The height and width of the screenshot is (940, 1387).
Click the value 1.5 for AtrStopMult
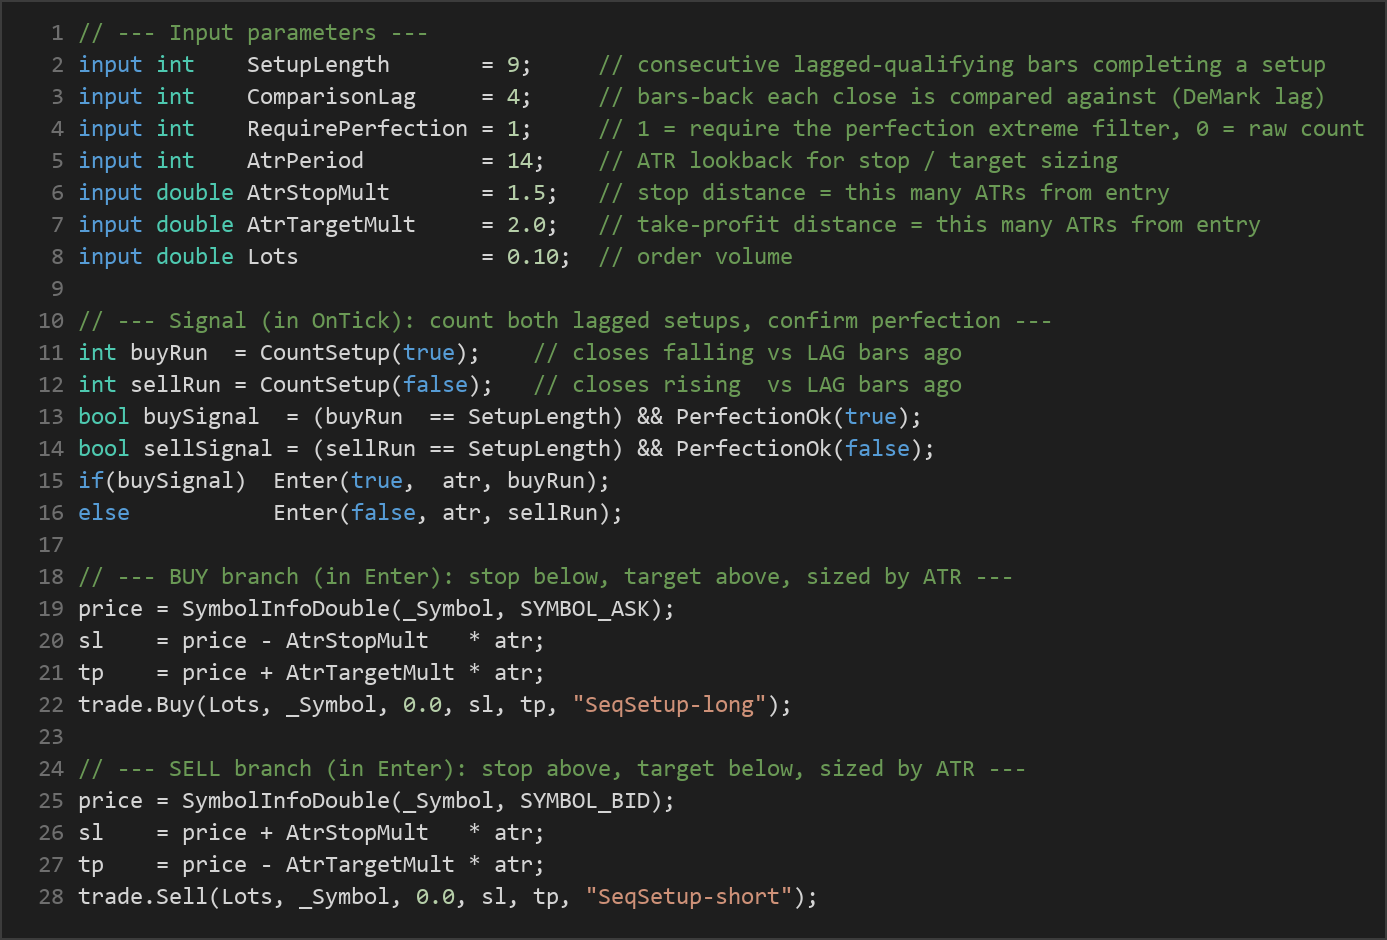pyautogui.click(x=526, y=193)
